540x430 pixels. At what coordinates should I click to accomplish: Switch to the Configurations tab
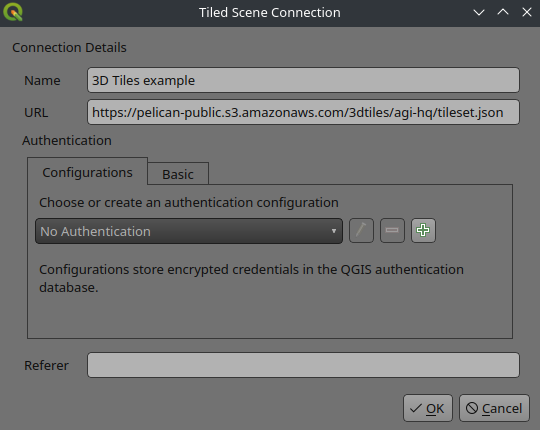pyautogui.click(x=87, y=172)
